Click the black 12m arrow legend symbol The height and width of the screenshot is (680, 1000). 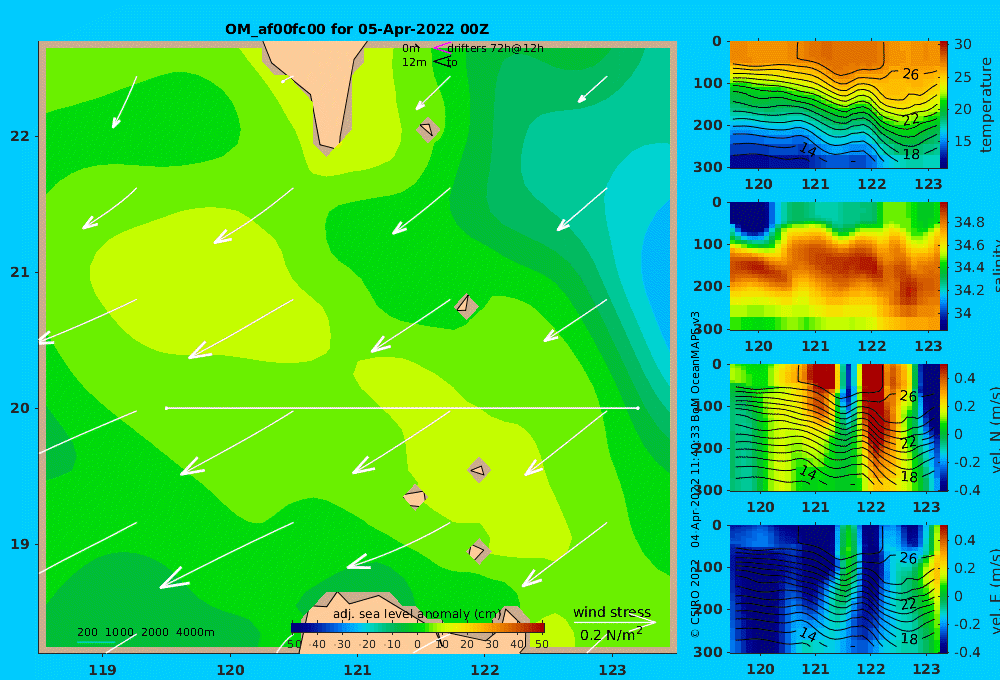coord(441,61)
